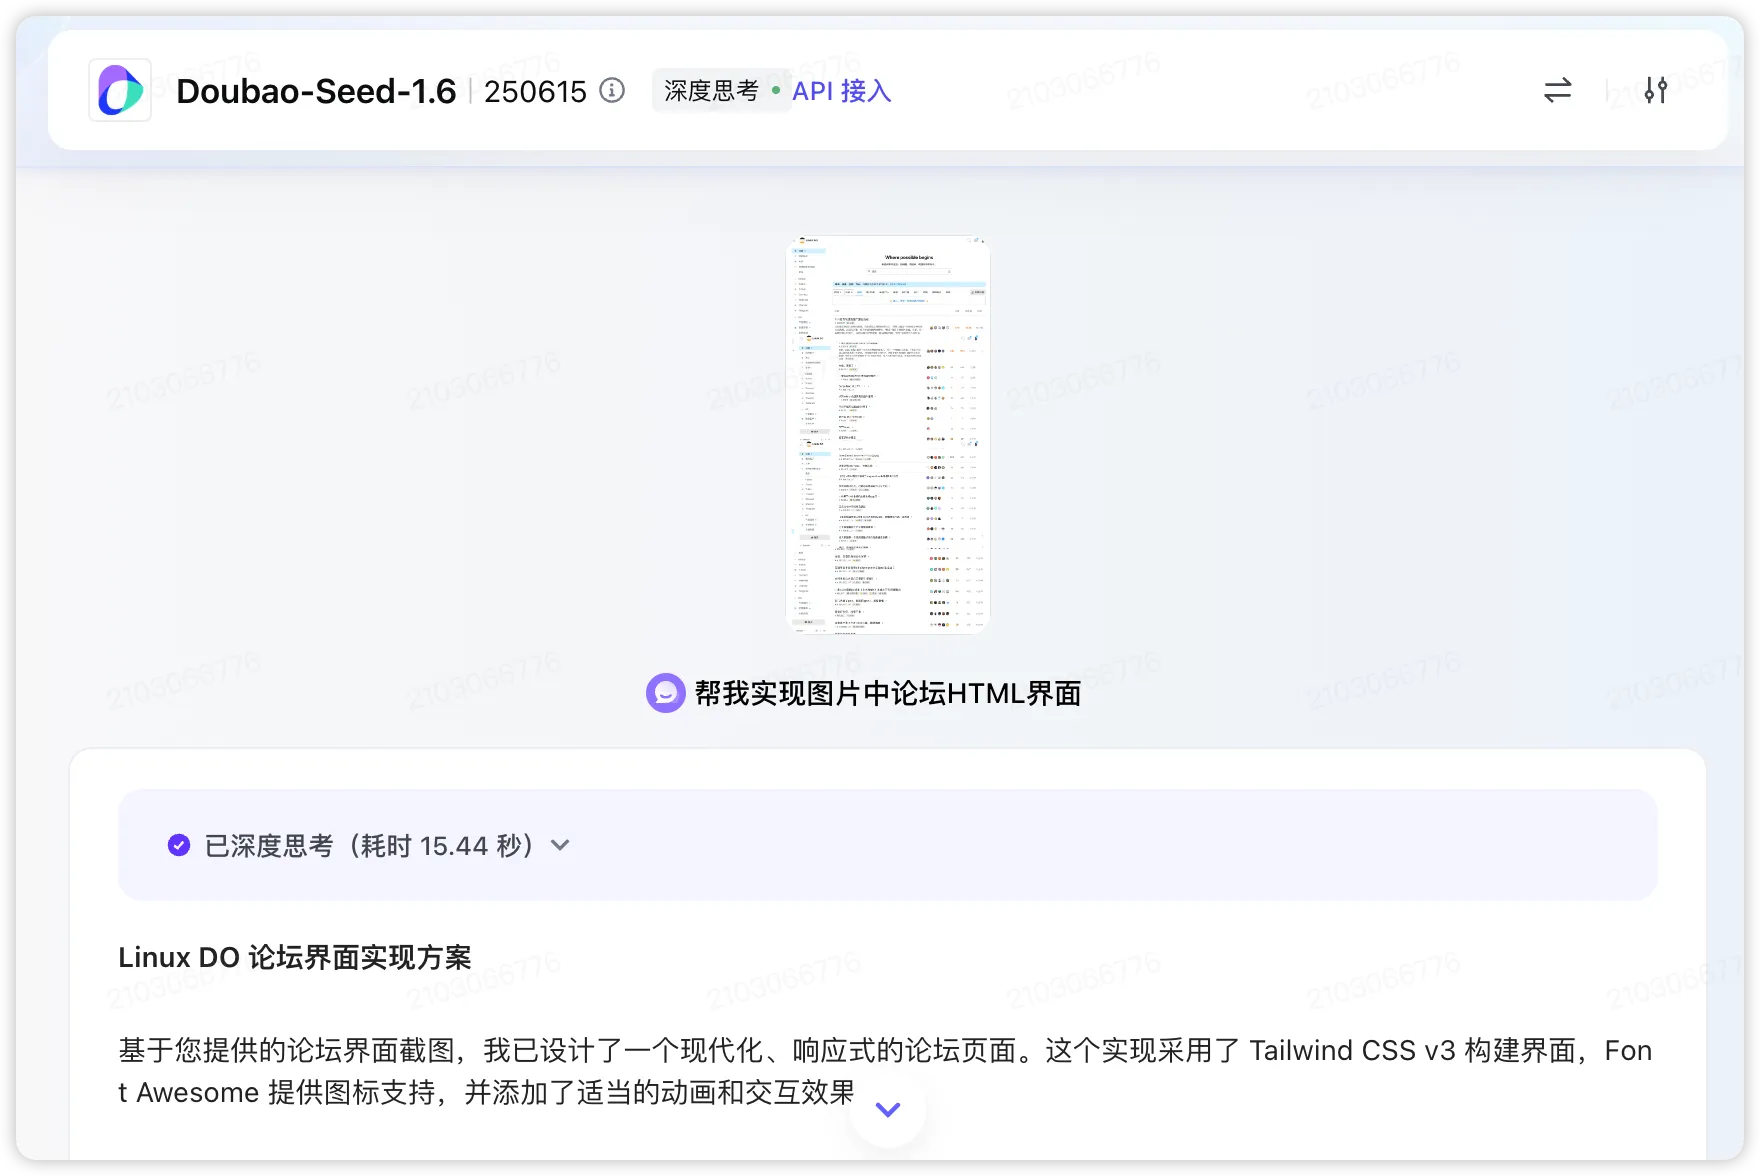Click the prompt text 帮我实现图片中论坛HTML界面
Image resolution: width=1760 pixels, height=1176 pixels.
(888, 693)
